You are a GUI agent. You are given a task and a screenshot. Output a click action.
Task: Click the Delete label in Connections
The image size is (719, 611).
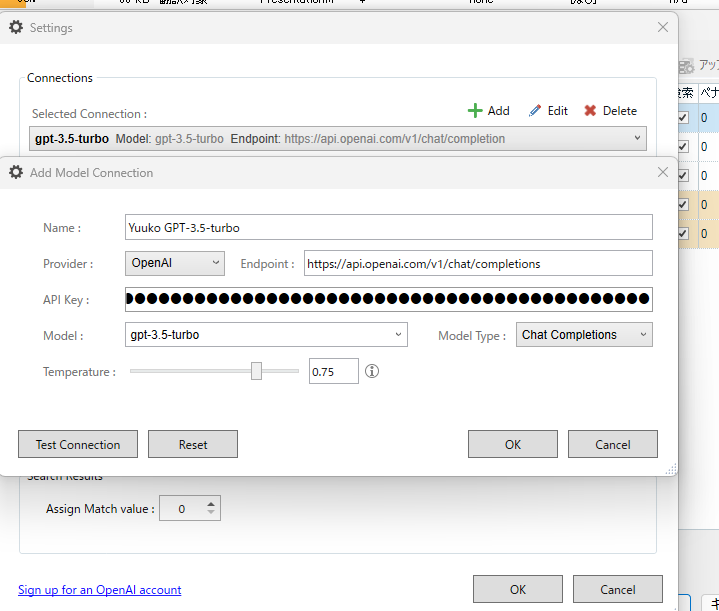619,111
